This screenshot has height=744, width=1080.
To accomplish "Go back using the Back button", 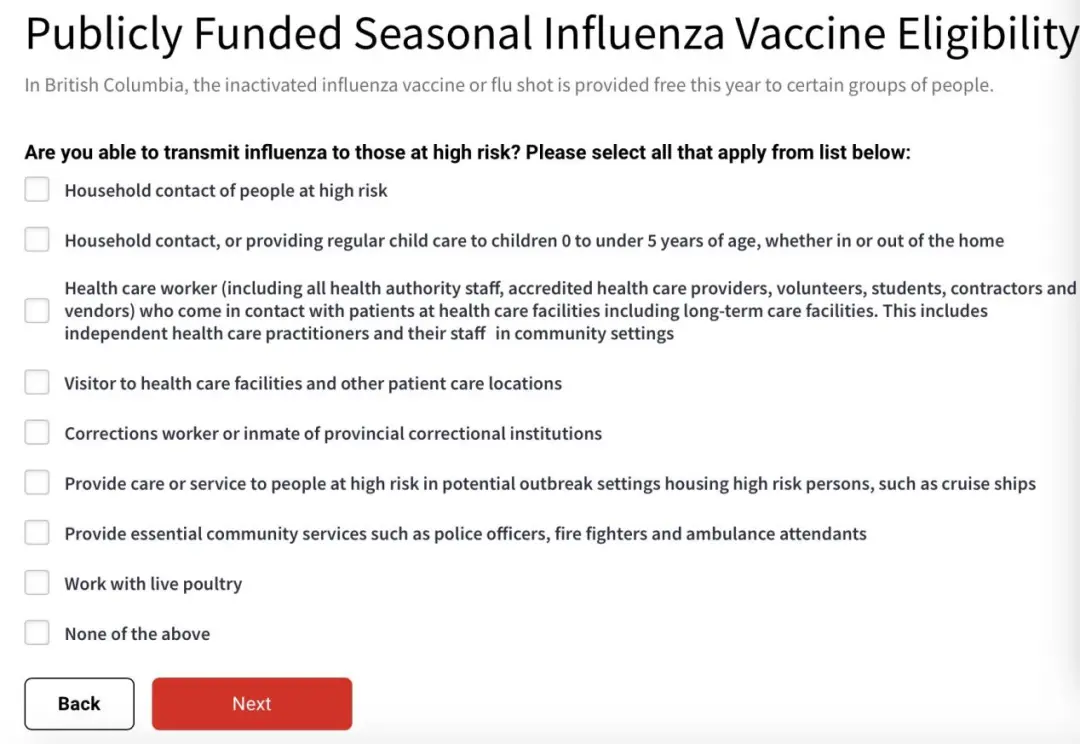I will click(x=79, y=704).
